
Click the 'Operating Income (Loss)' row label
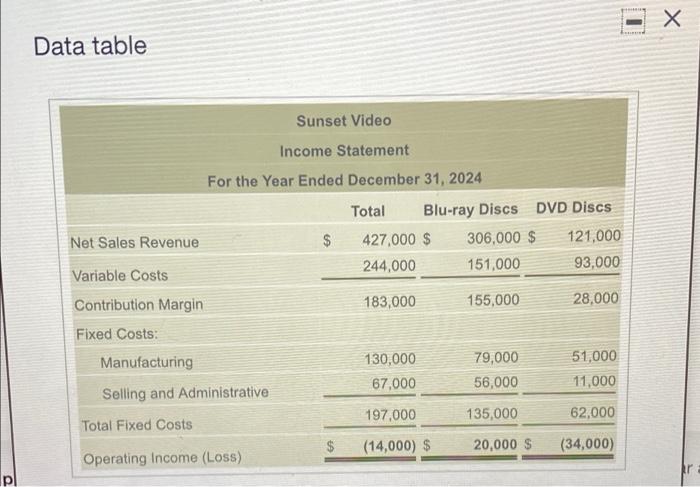pyautogui.click(x=162, y=458)
